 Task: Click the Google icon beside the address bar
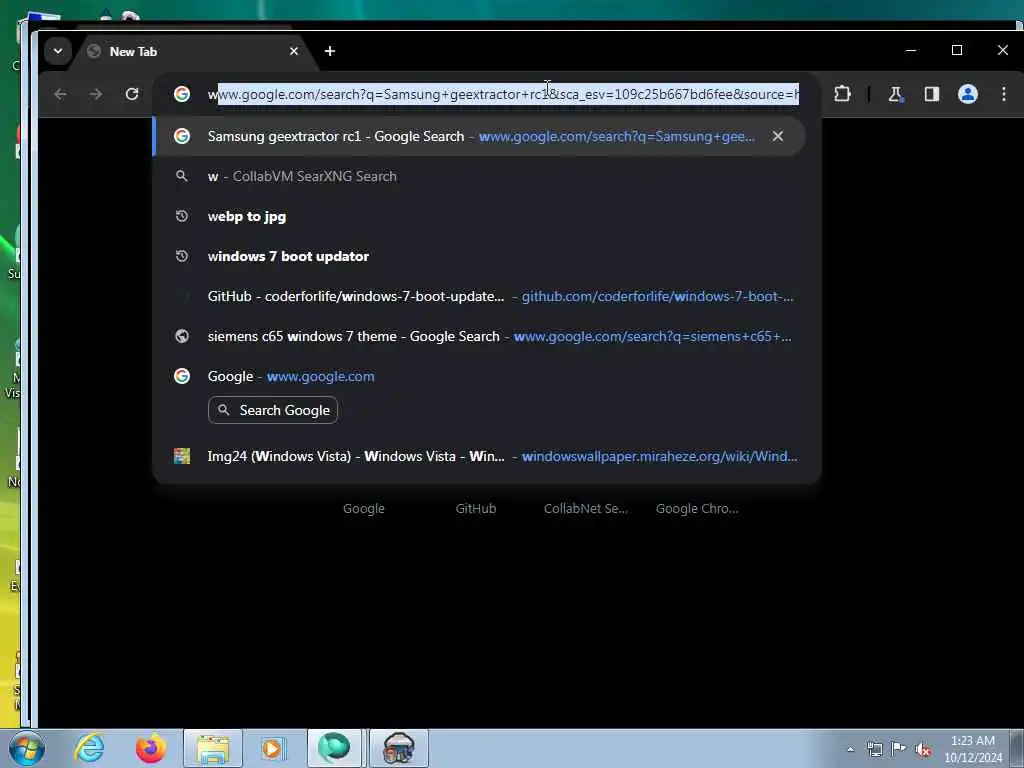coord(182,94)
